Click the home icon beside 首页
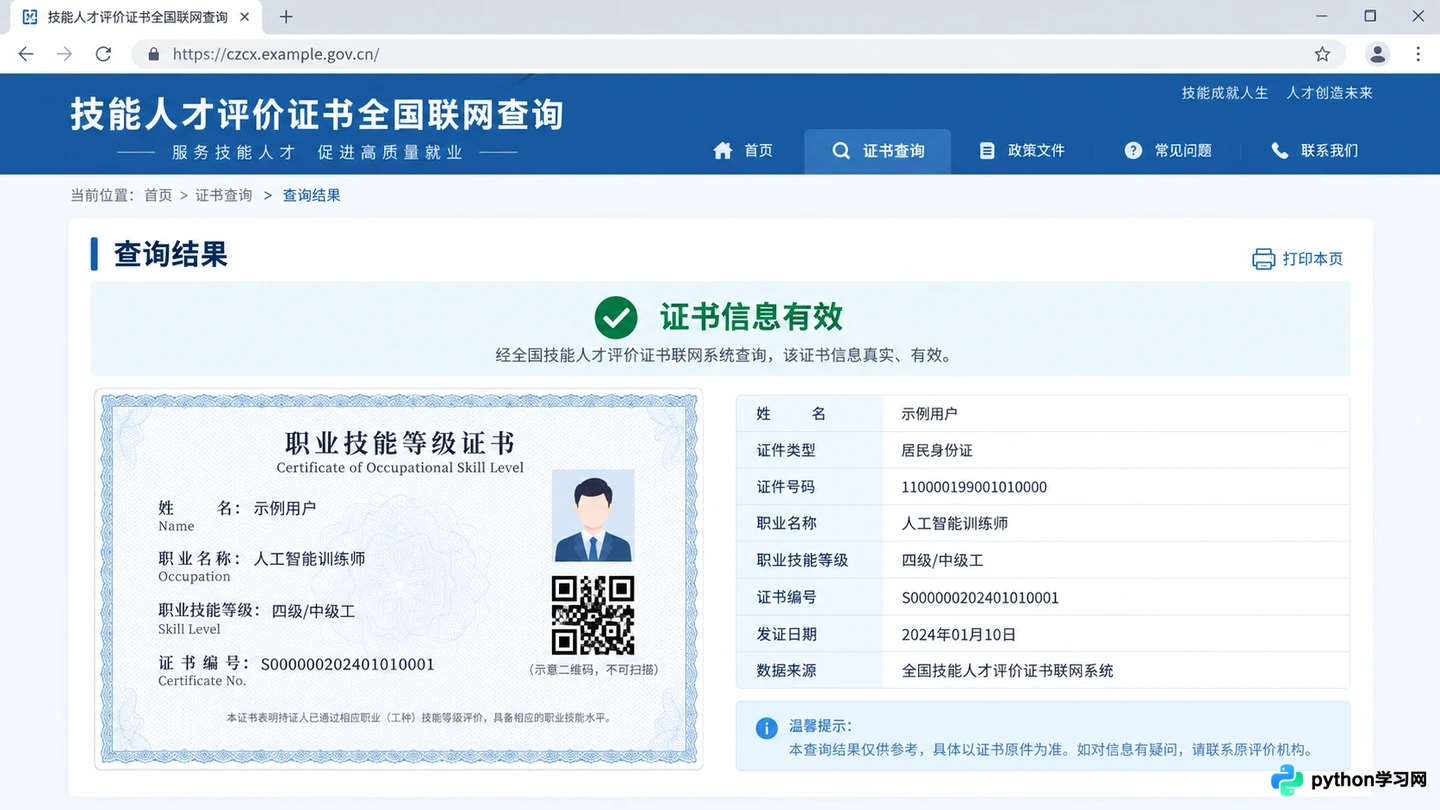Image resolution: width=1440 pixels, height=810 pixels. [x=723, y=150]
